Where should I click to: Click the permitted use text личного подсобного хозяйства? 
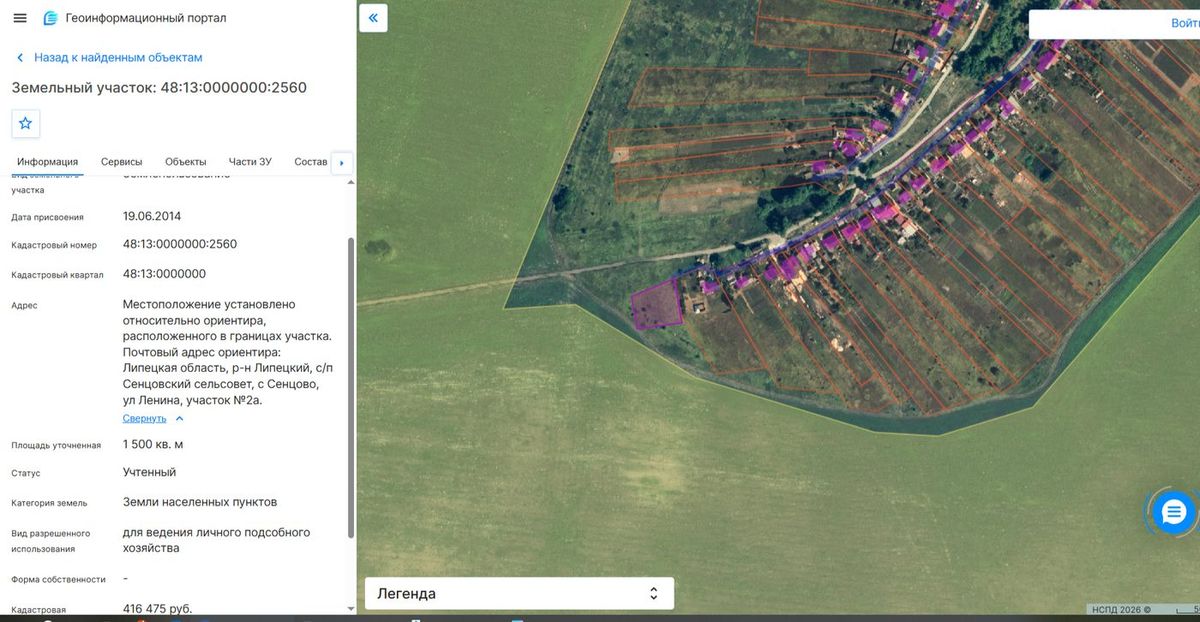[217, 540]
